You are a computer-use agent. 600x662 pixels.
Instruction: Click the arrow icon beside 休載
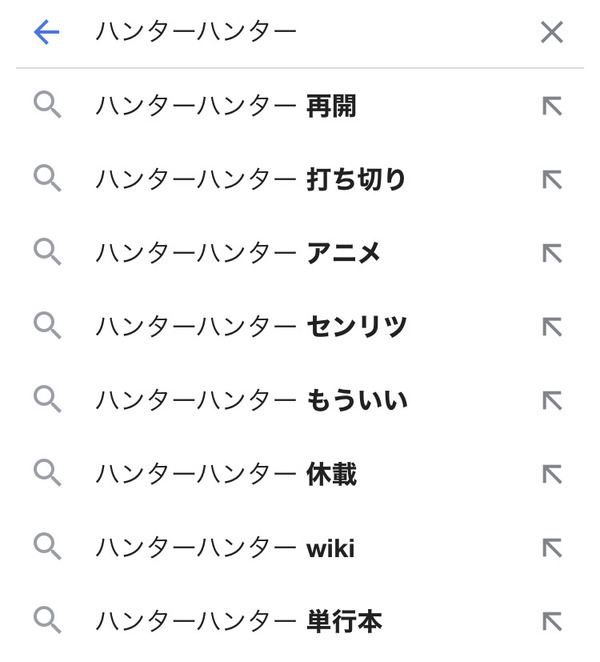point(551,475)
